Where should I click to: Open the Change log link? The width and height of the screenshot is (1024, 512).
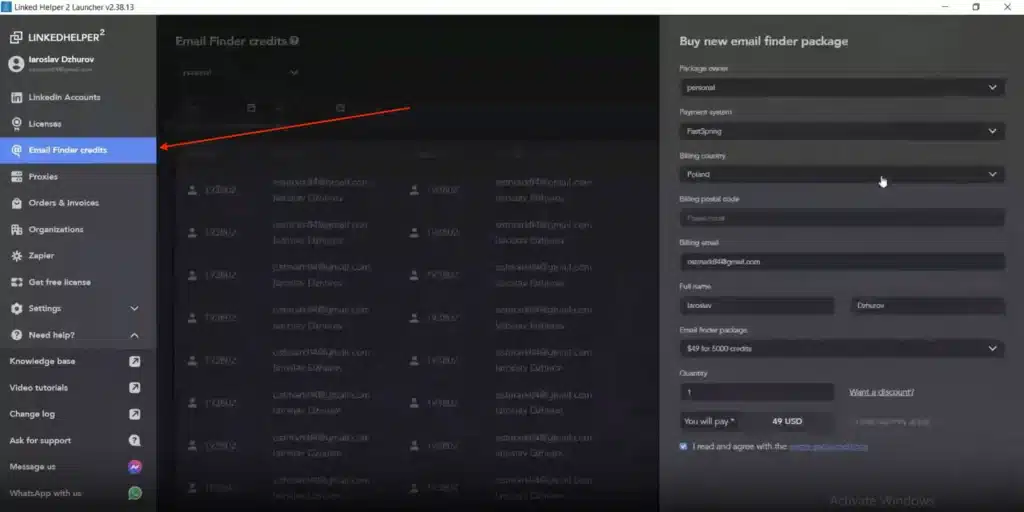click(32, 414)
